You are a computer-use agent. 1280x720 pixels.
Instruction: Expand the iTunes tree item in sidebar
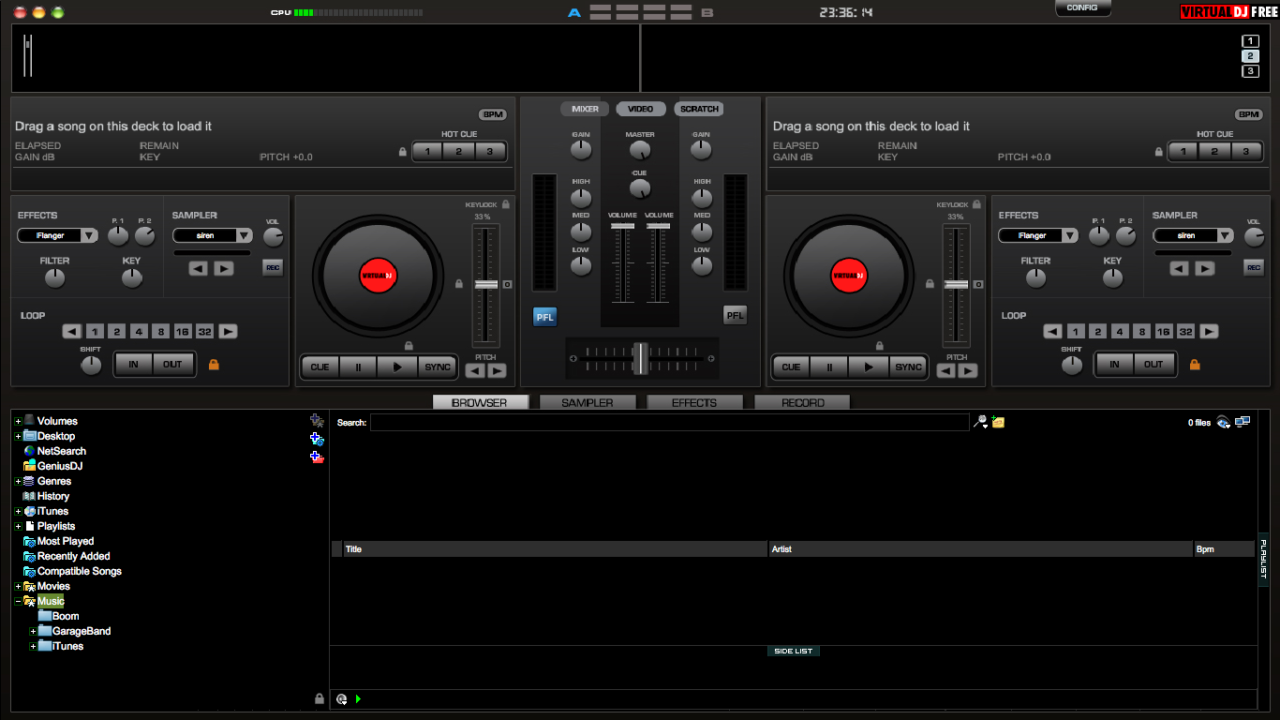(17, 511)
